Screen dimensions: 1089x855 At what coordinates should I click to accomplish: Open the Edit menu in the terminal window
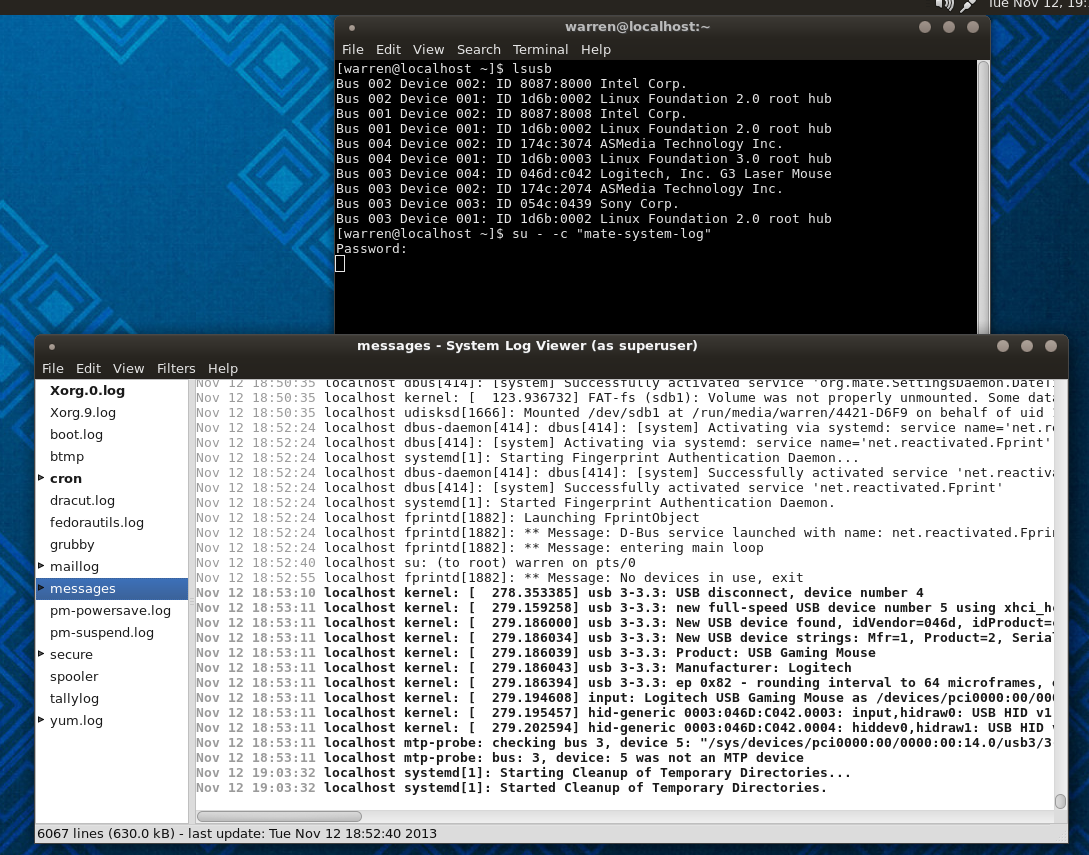coord(388,49)
